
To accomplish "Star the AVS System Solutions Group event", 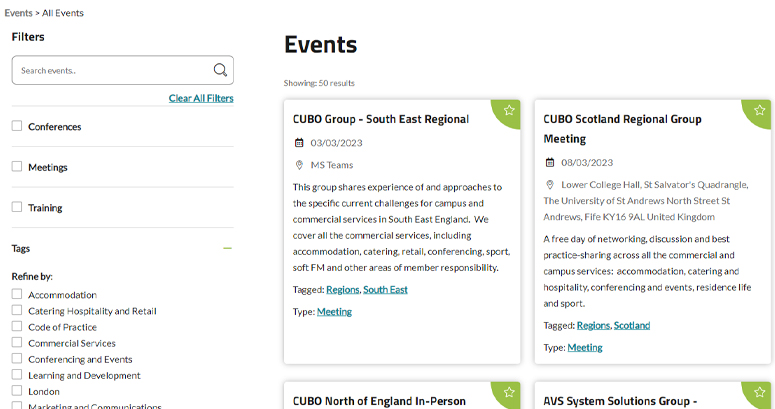I will [x=760, y=392].
